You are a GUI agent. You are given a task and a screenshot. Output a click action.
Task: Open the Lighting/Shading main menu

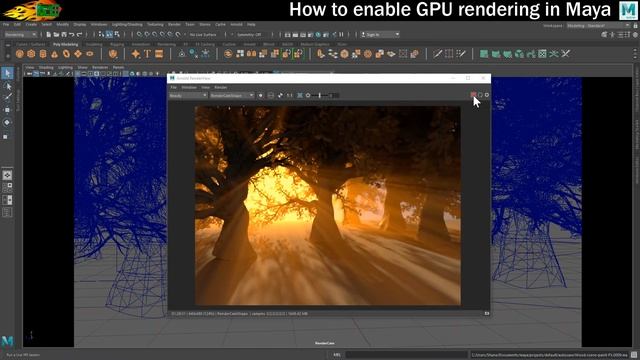click(127, 24)
